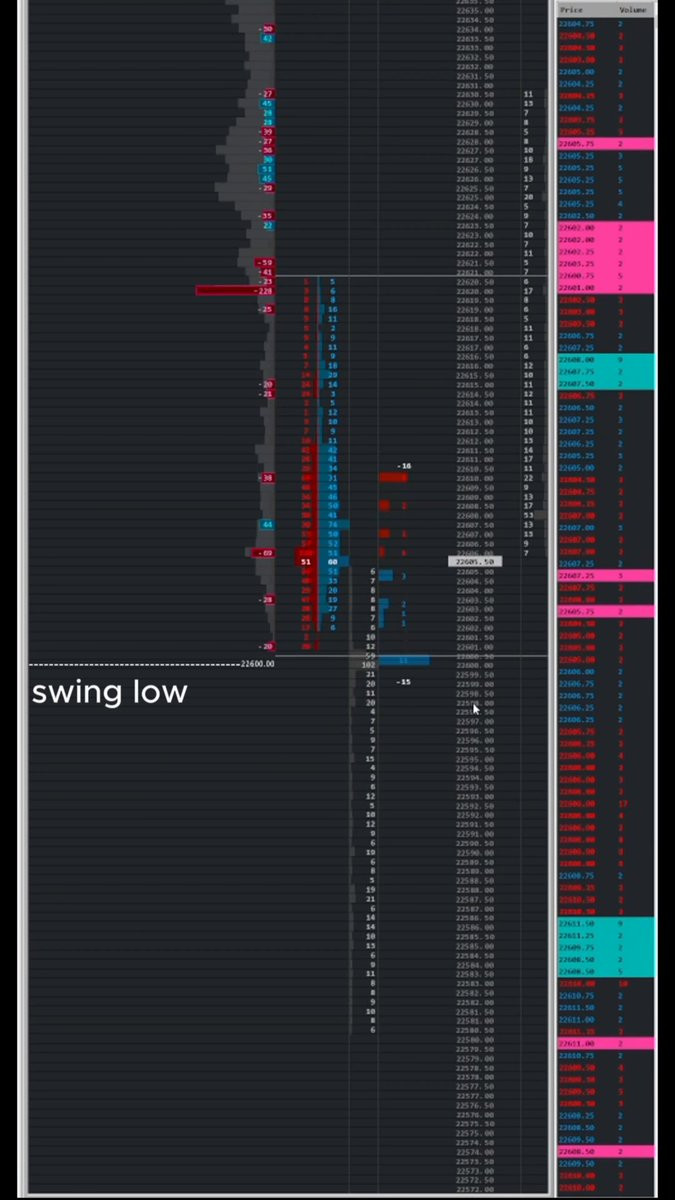Click the -15 delta total below blue bar
675x1200 pixels.
[x=403, y=682]
